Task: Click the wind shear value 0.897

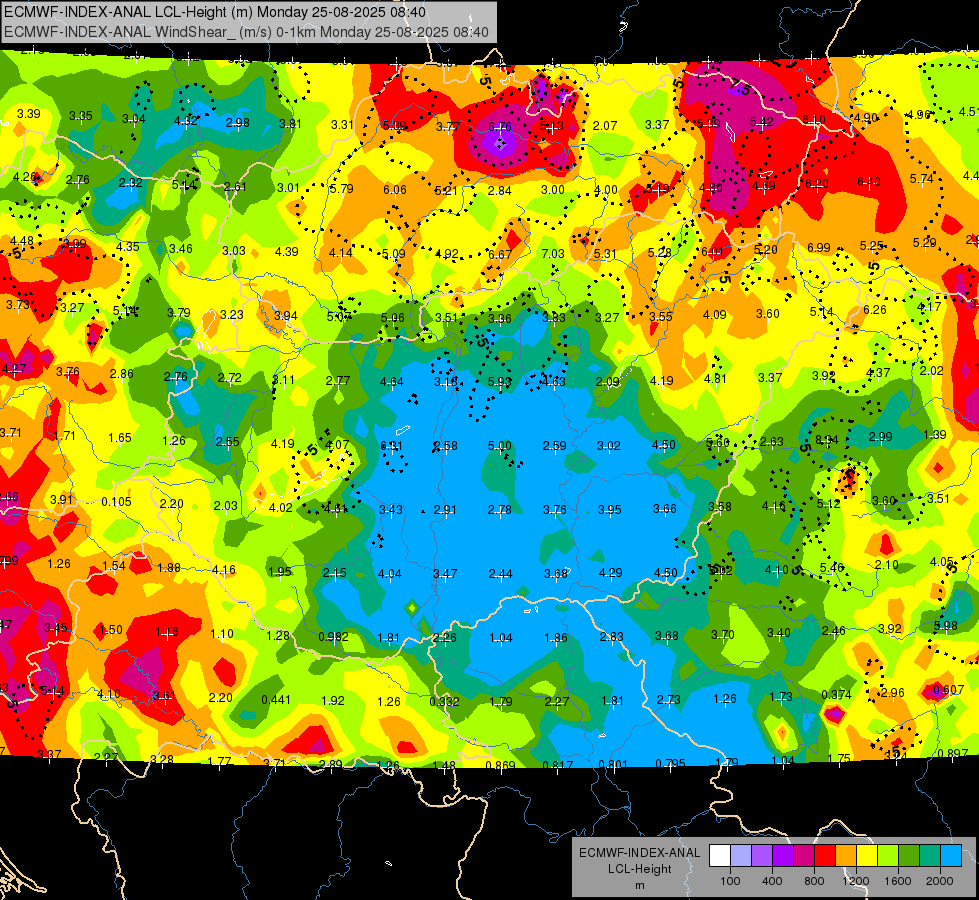Action: 953,753
